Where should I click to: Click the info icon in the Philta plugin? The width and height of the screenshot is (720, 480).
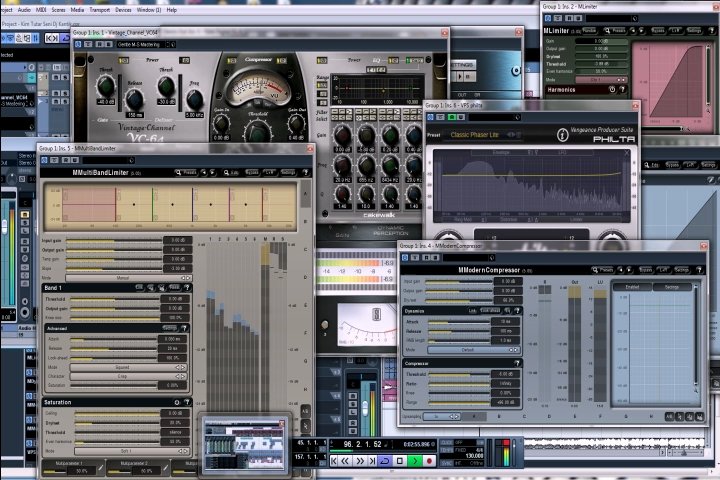click(x=562, y=135)
